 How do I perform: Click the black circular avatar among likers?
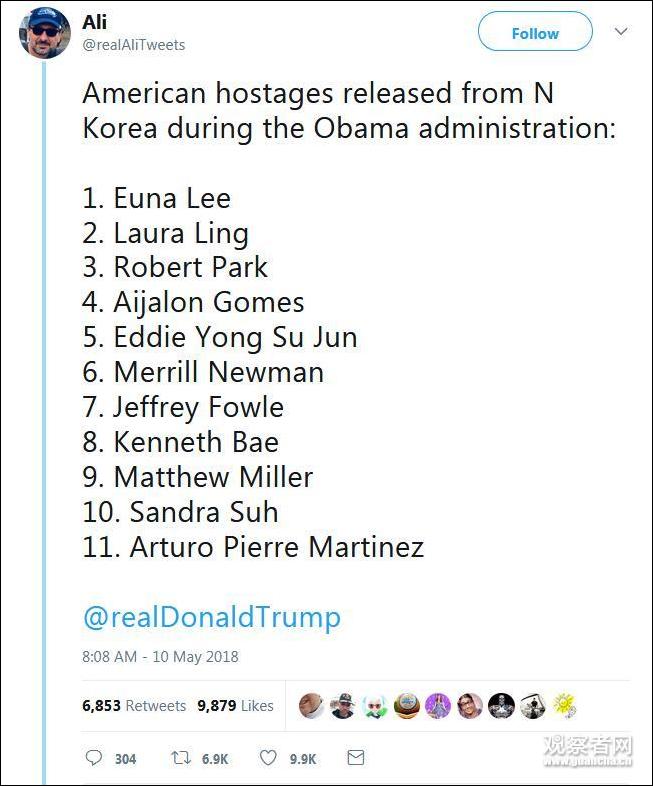click(x=501, y=705)
